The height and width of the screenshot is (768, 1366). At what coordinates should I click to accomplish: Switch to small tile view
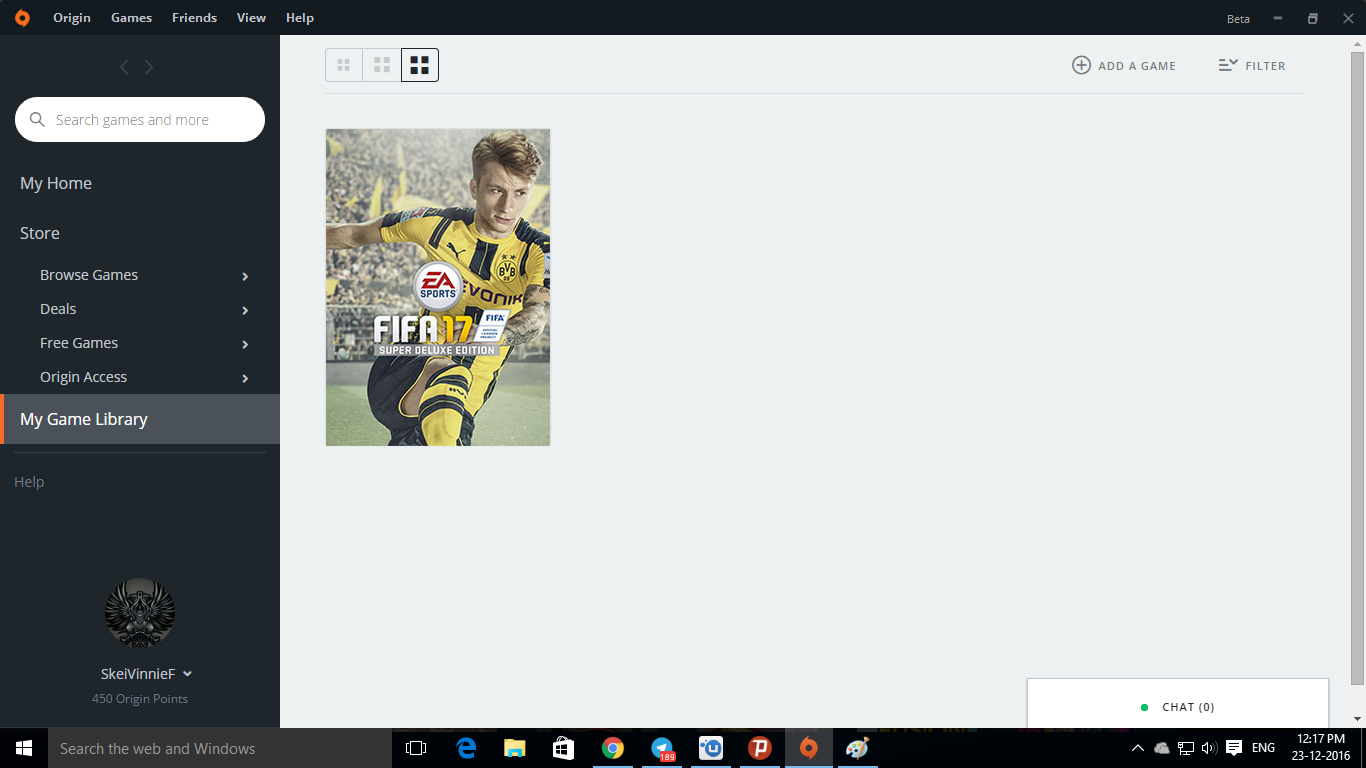(x=344, y=65)
